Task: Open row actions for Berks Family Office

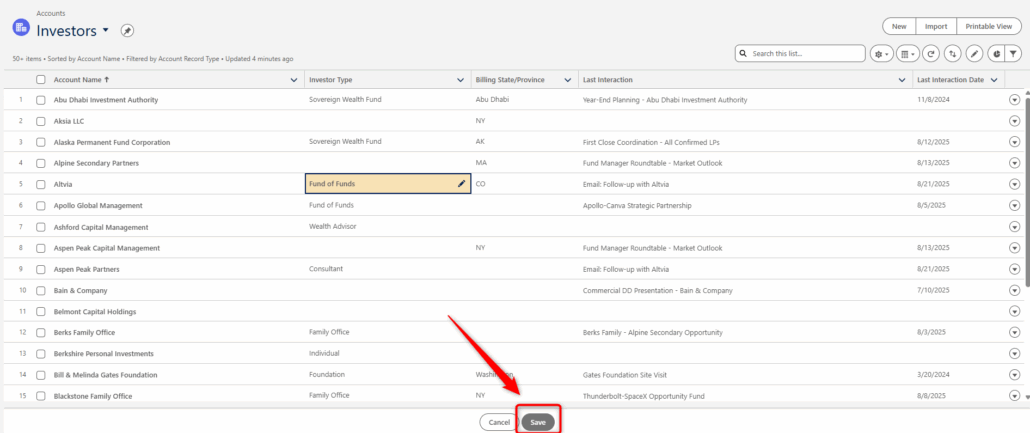Action: click(x=1014, y=332)
